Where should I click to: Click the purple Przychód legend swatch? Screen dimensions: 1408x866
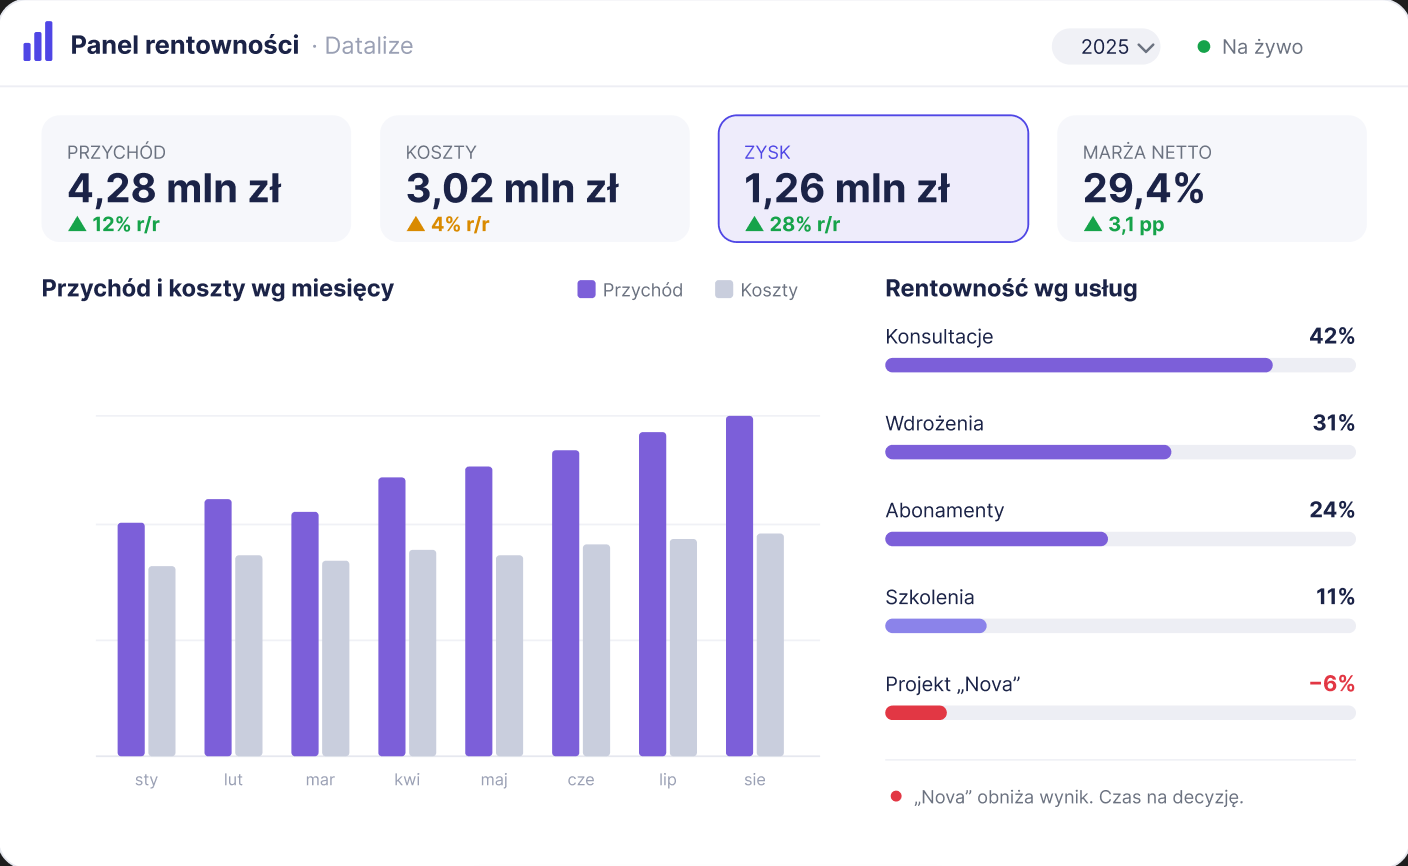coord(587,289)
